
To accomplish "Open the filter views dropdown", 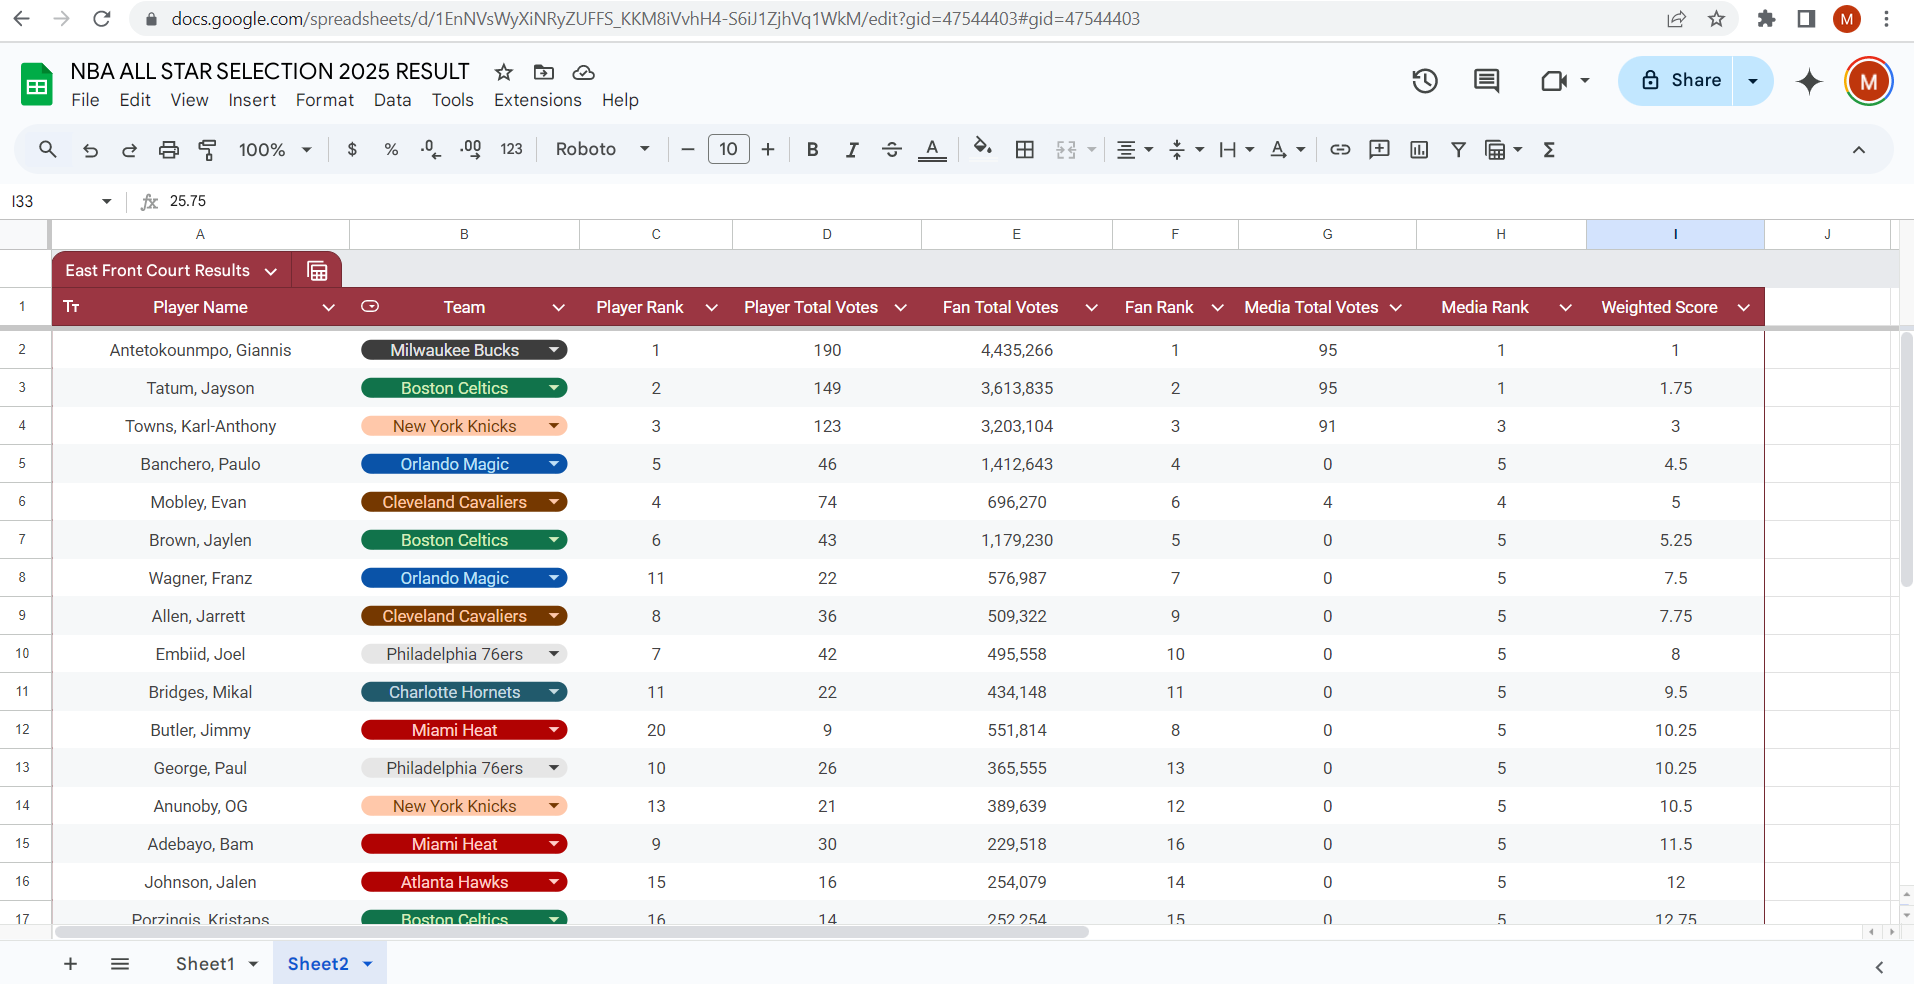I will [1503, 150].
